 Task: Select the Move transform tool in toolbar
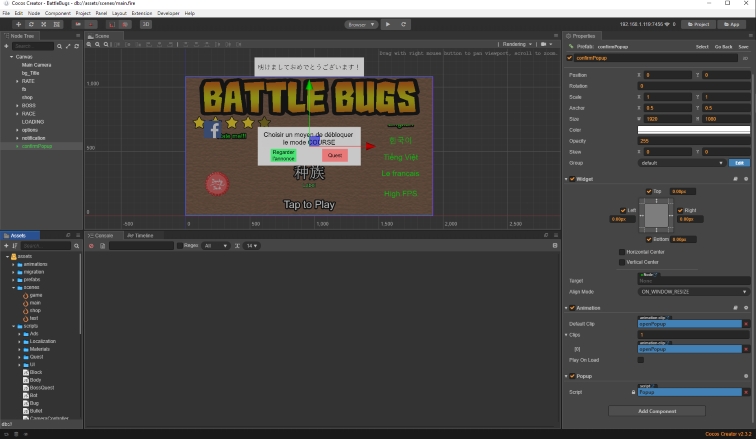click(18, 24)
